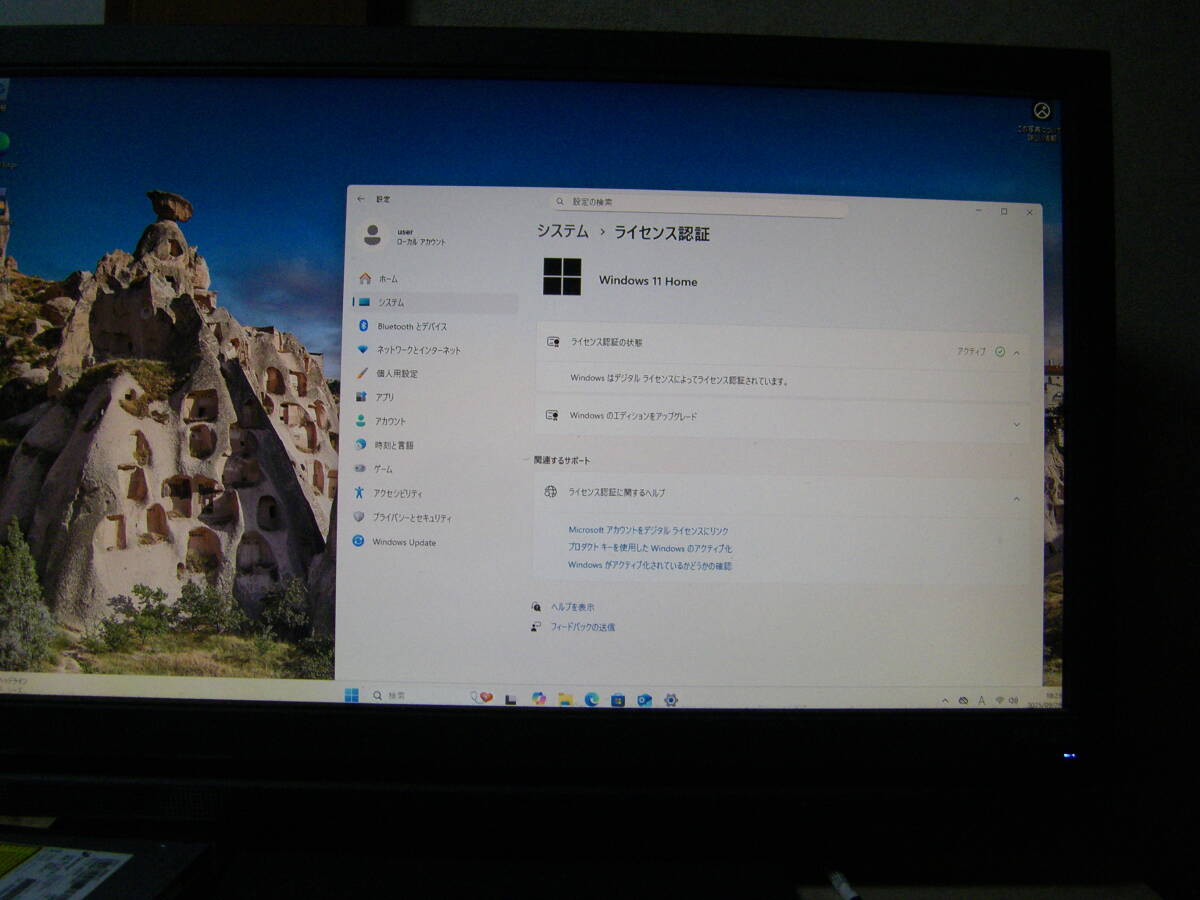The image size is (1200, 900).
Task: Click フィードバックの送信 link
Action: (x=583, y=627)
